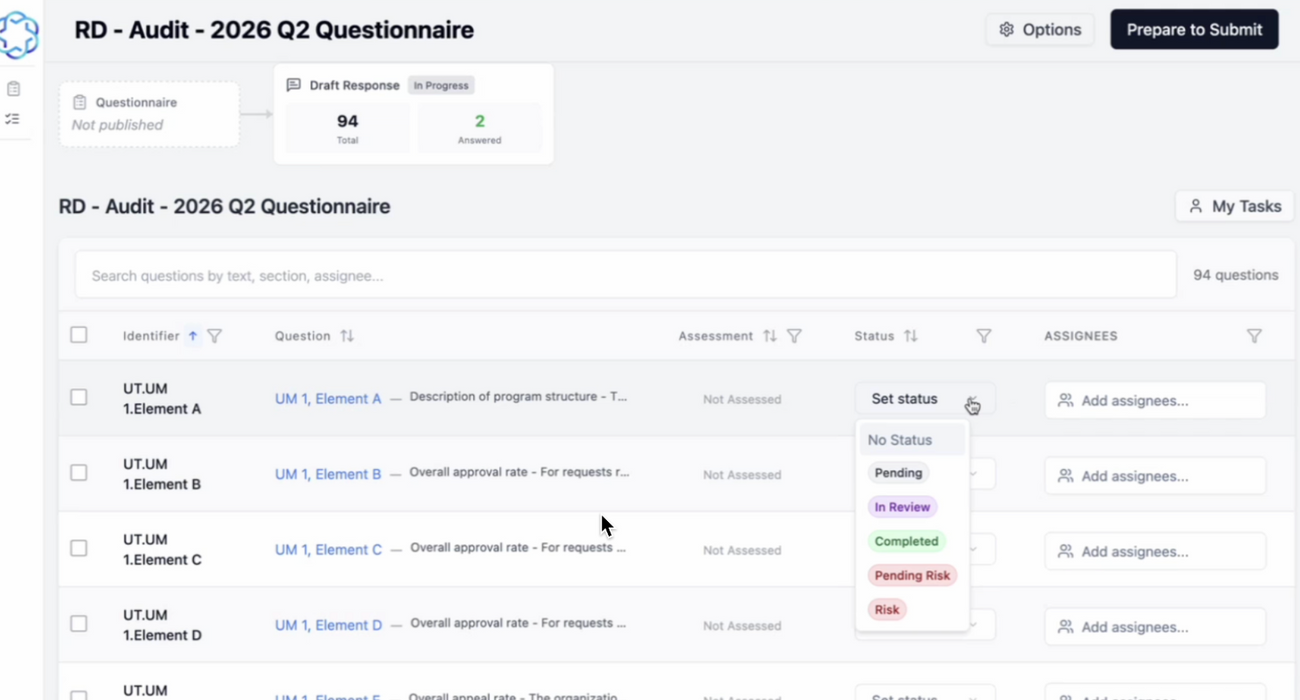
Task: Select the checklist icon in left sidebar
Action: (x=13, y=118)
